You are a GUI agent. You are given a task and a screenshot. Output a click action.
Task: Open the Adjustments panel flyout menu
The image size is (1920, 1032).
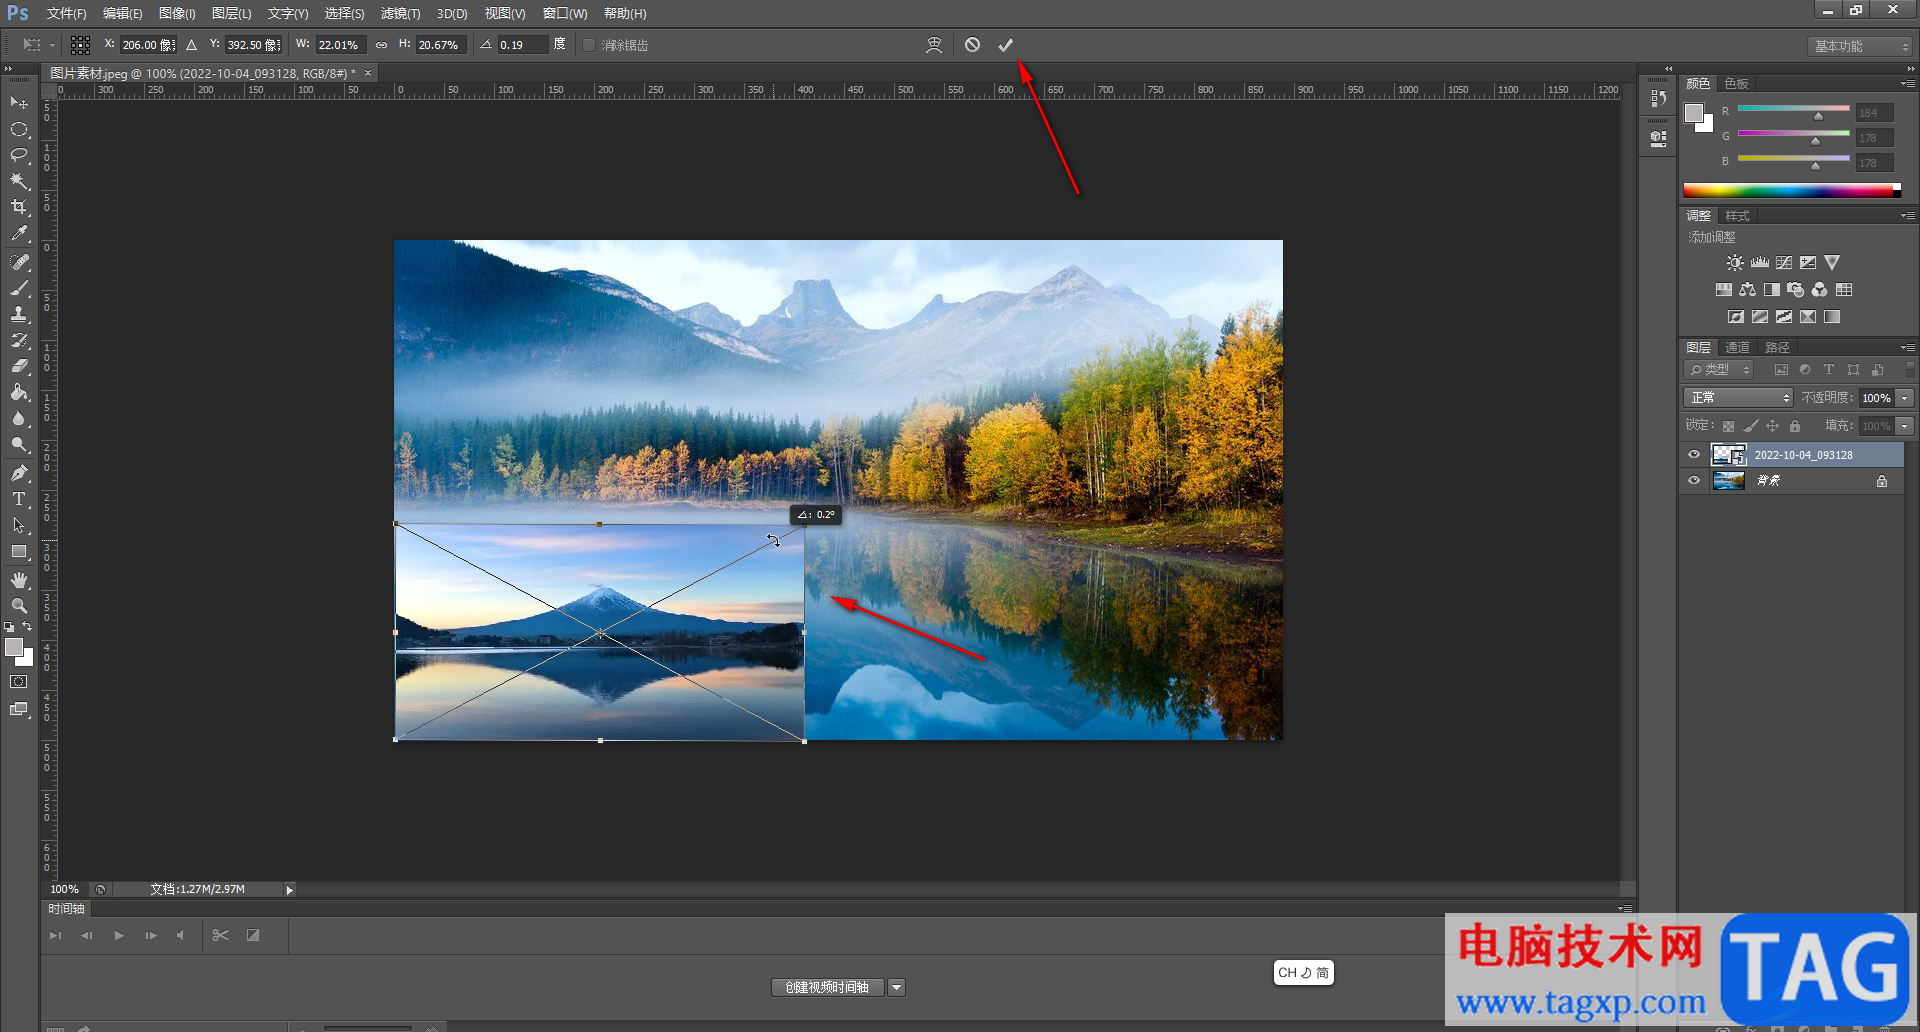click(1908, 216)
